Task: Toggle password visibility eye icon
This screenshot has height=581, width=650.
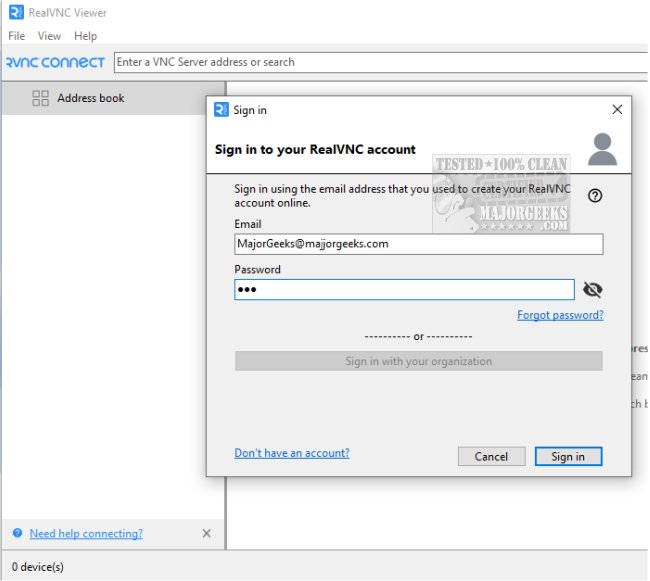Action: tap(592, 290)
